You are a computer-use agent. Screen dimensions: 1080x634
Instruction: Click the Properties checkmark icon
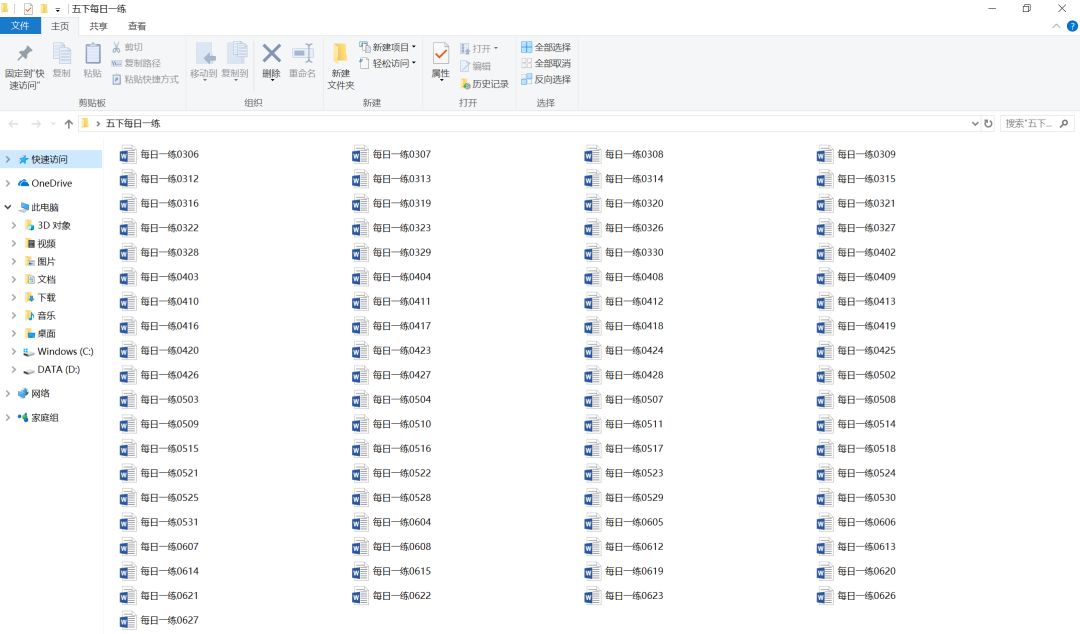pyautogui.click(x=441, y=54)
